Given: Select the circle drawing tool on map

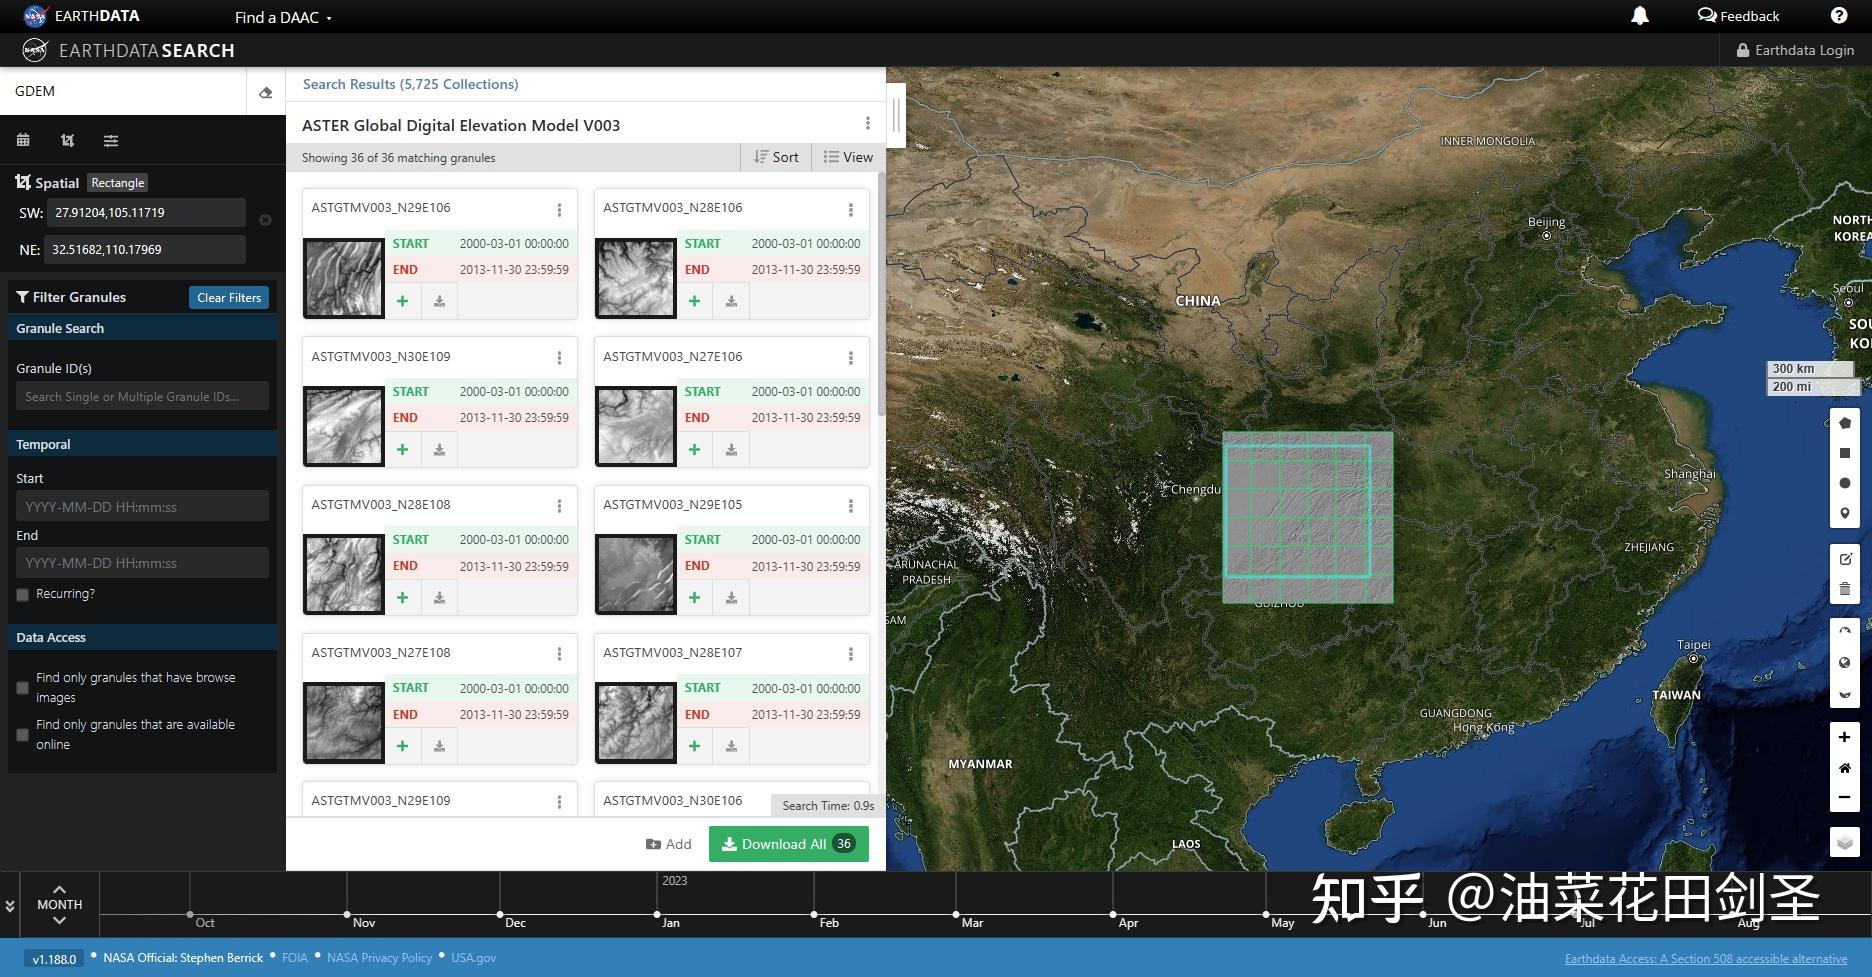Looking at the screenshot, I should click(x=1845, y=483).
